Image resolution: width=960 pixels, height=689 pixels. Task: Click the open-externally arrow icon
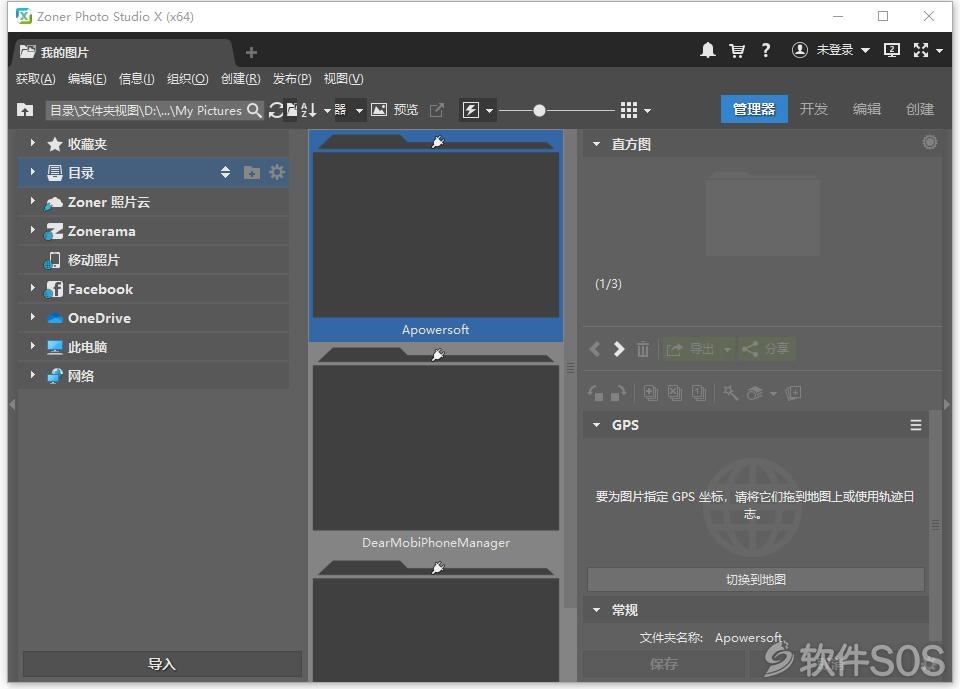click(437, 110)
